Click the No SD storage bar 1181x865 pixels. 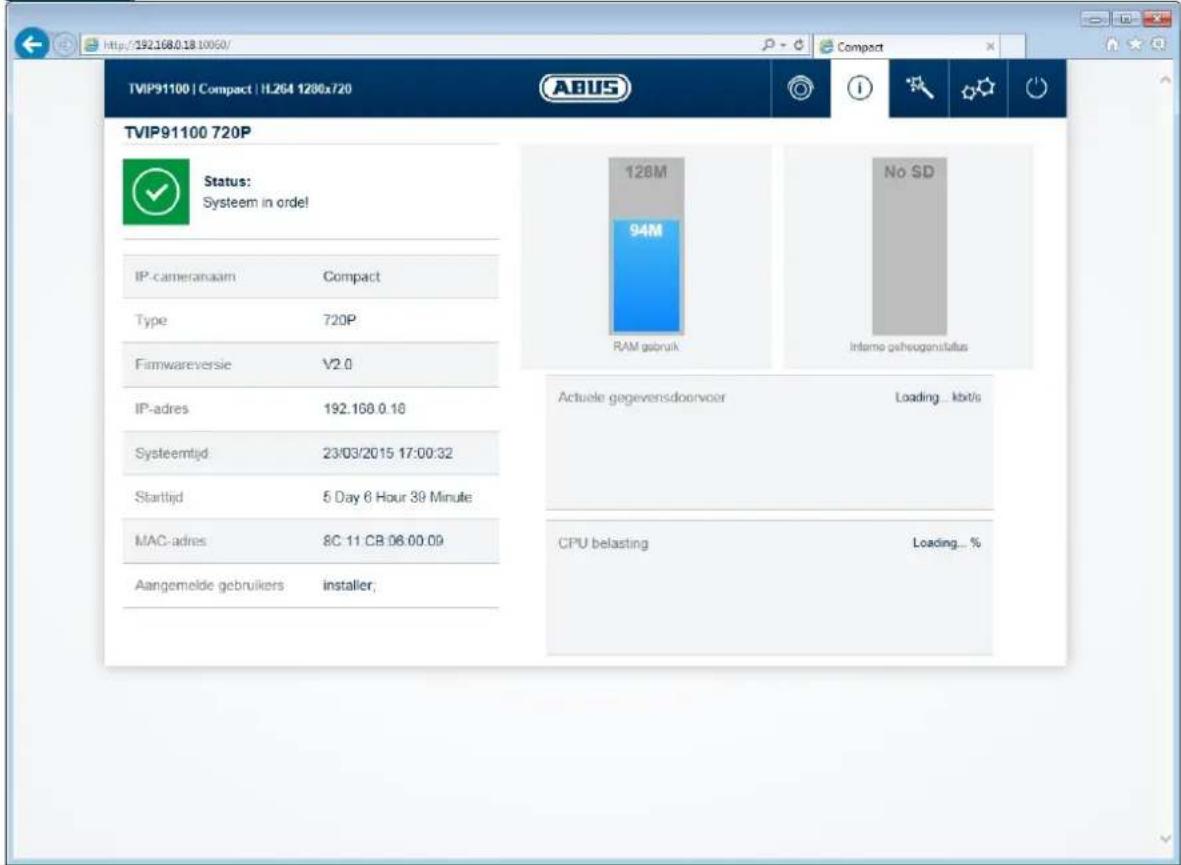(x=909, y=246)
